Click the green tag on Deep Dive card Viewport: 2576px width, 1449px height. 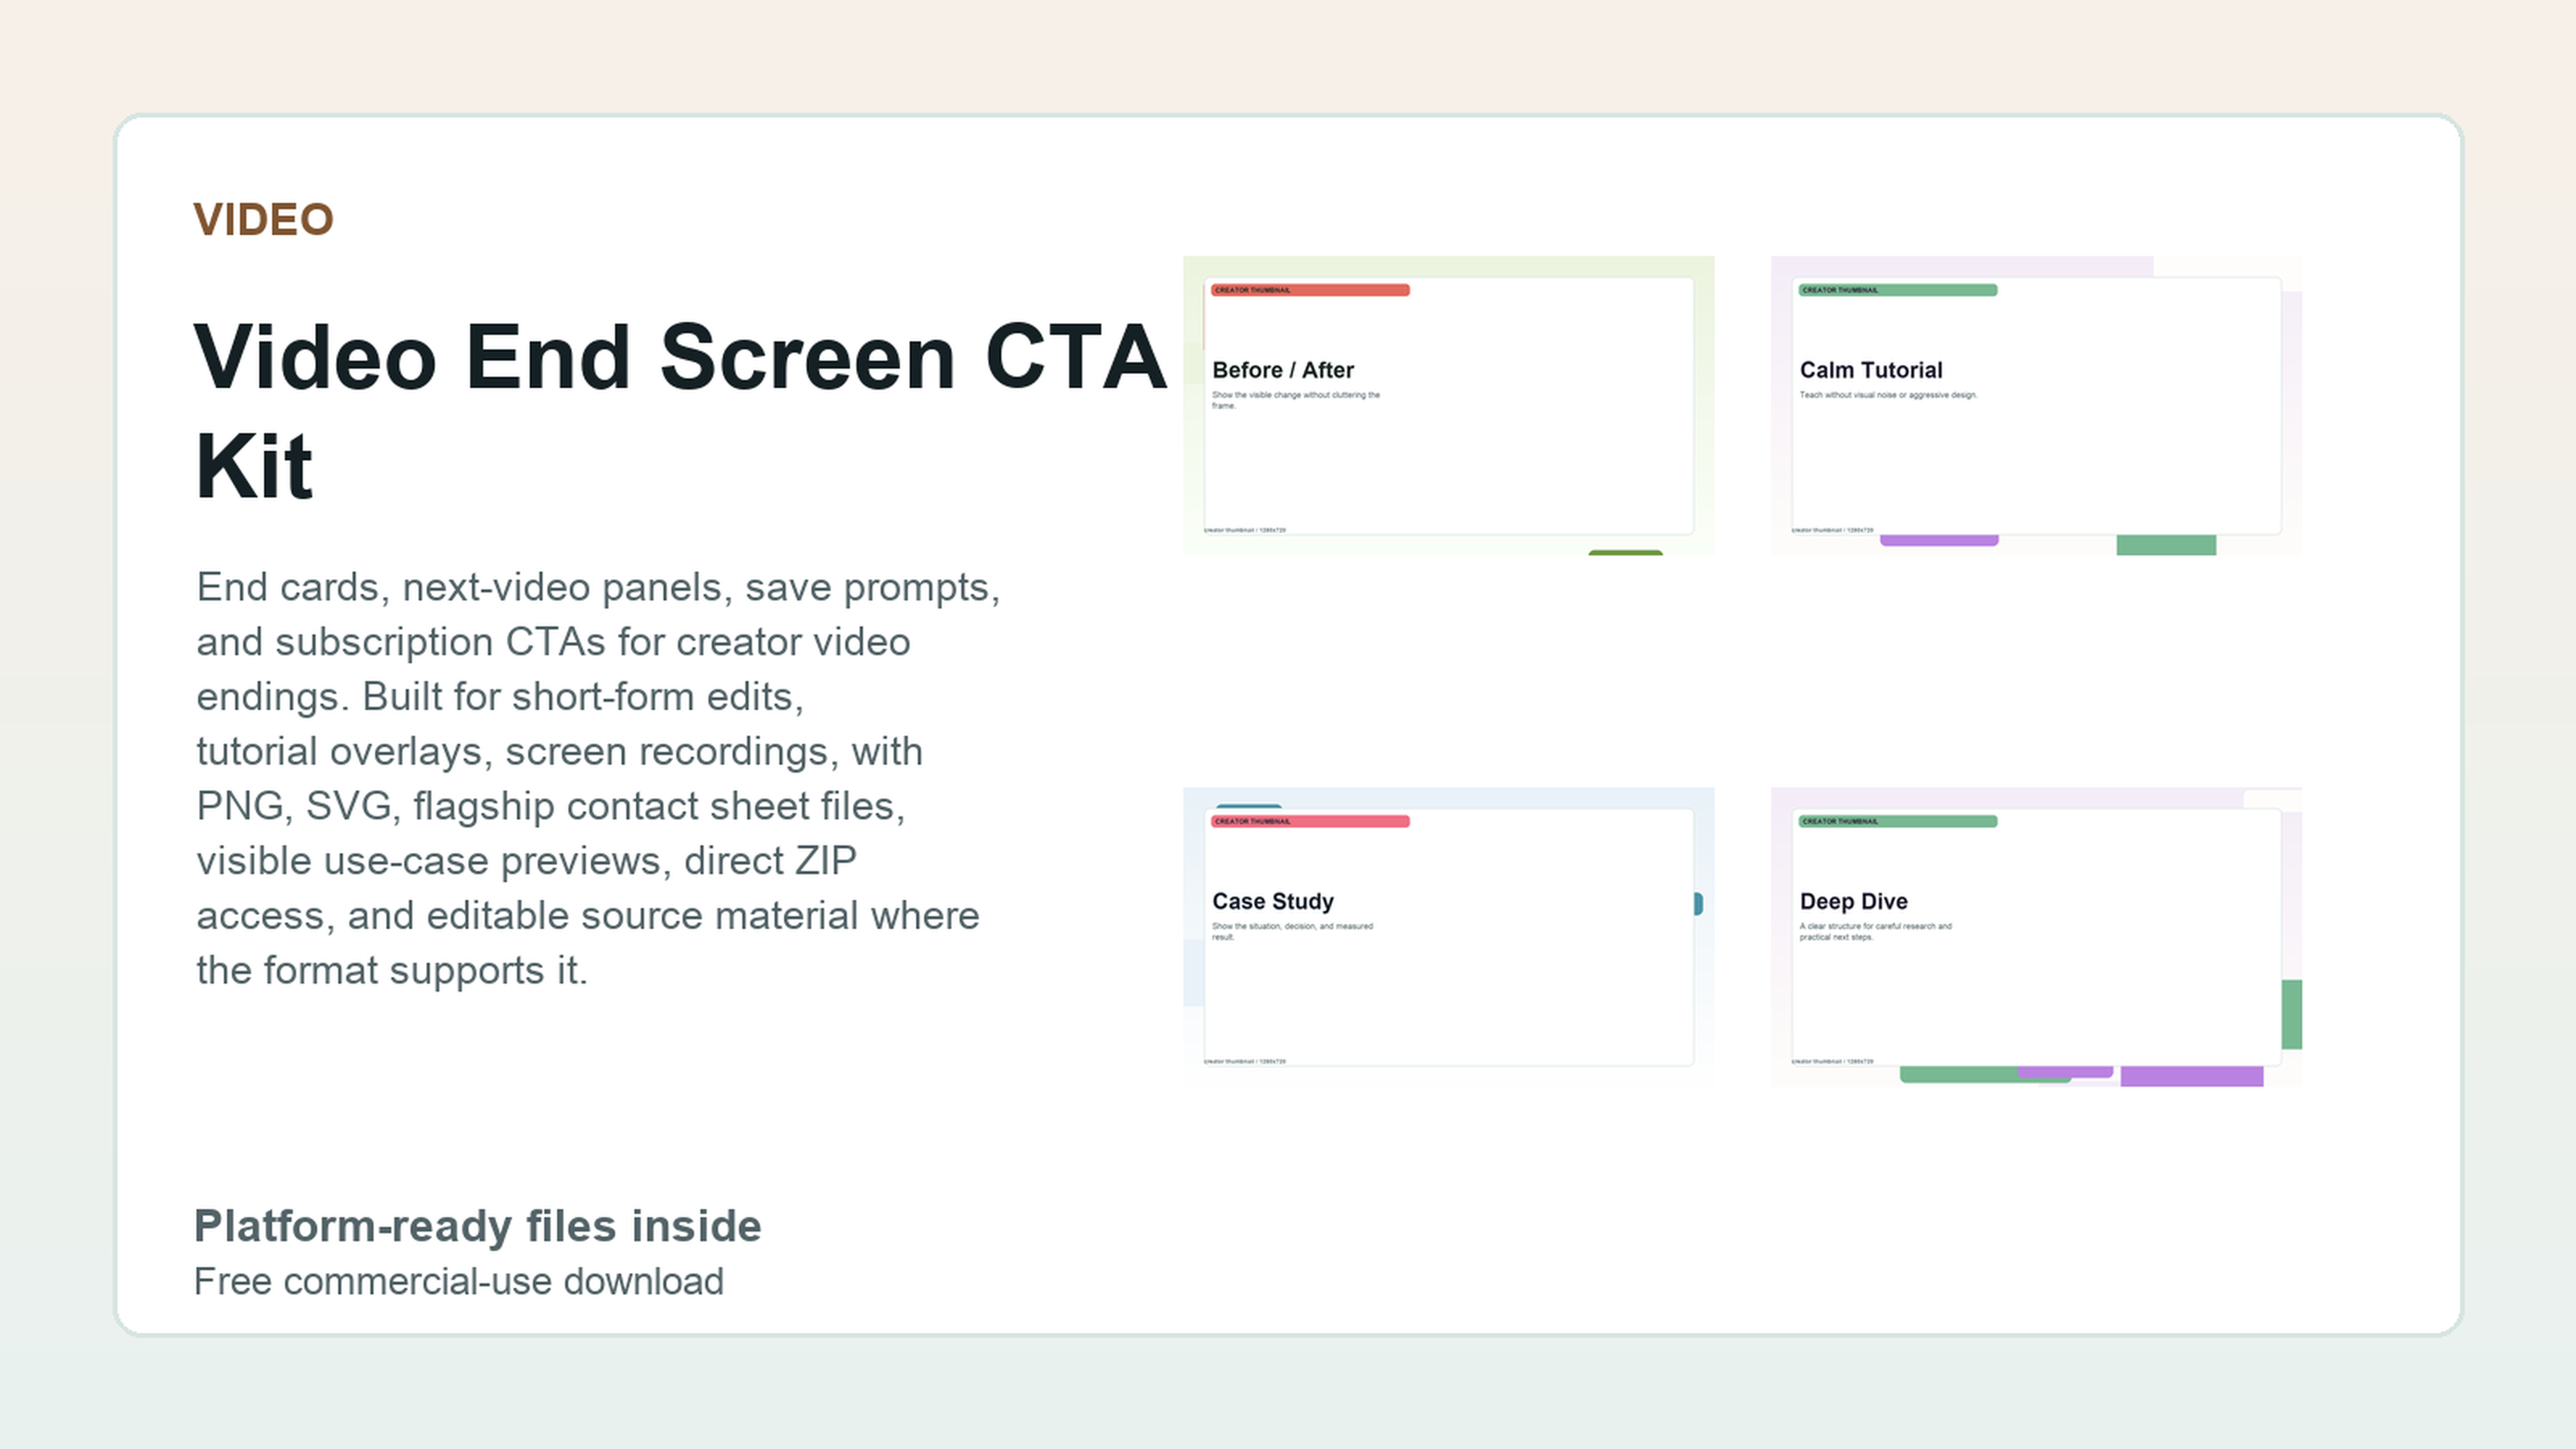pos(1898,821)
